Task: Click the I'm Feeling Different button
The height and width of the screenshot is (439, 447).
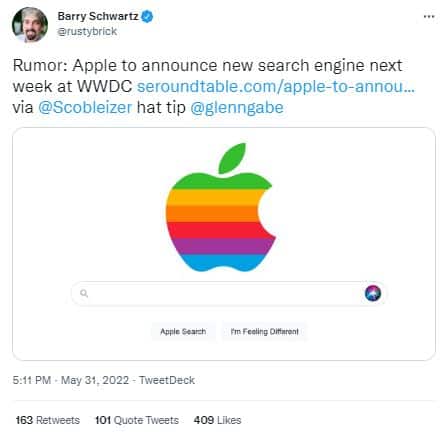Action: pyautogui.click(x=265, y=331)
